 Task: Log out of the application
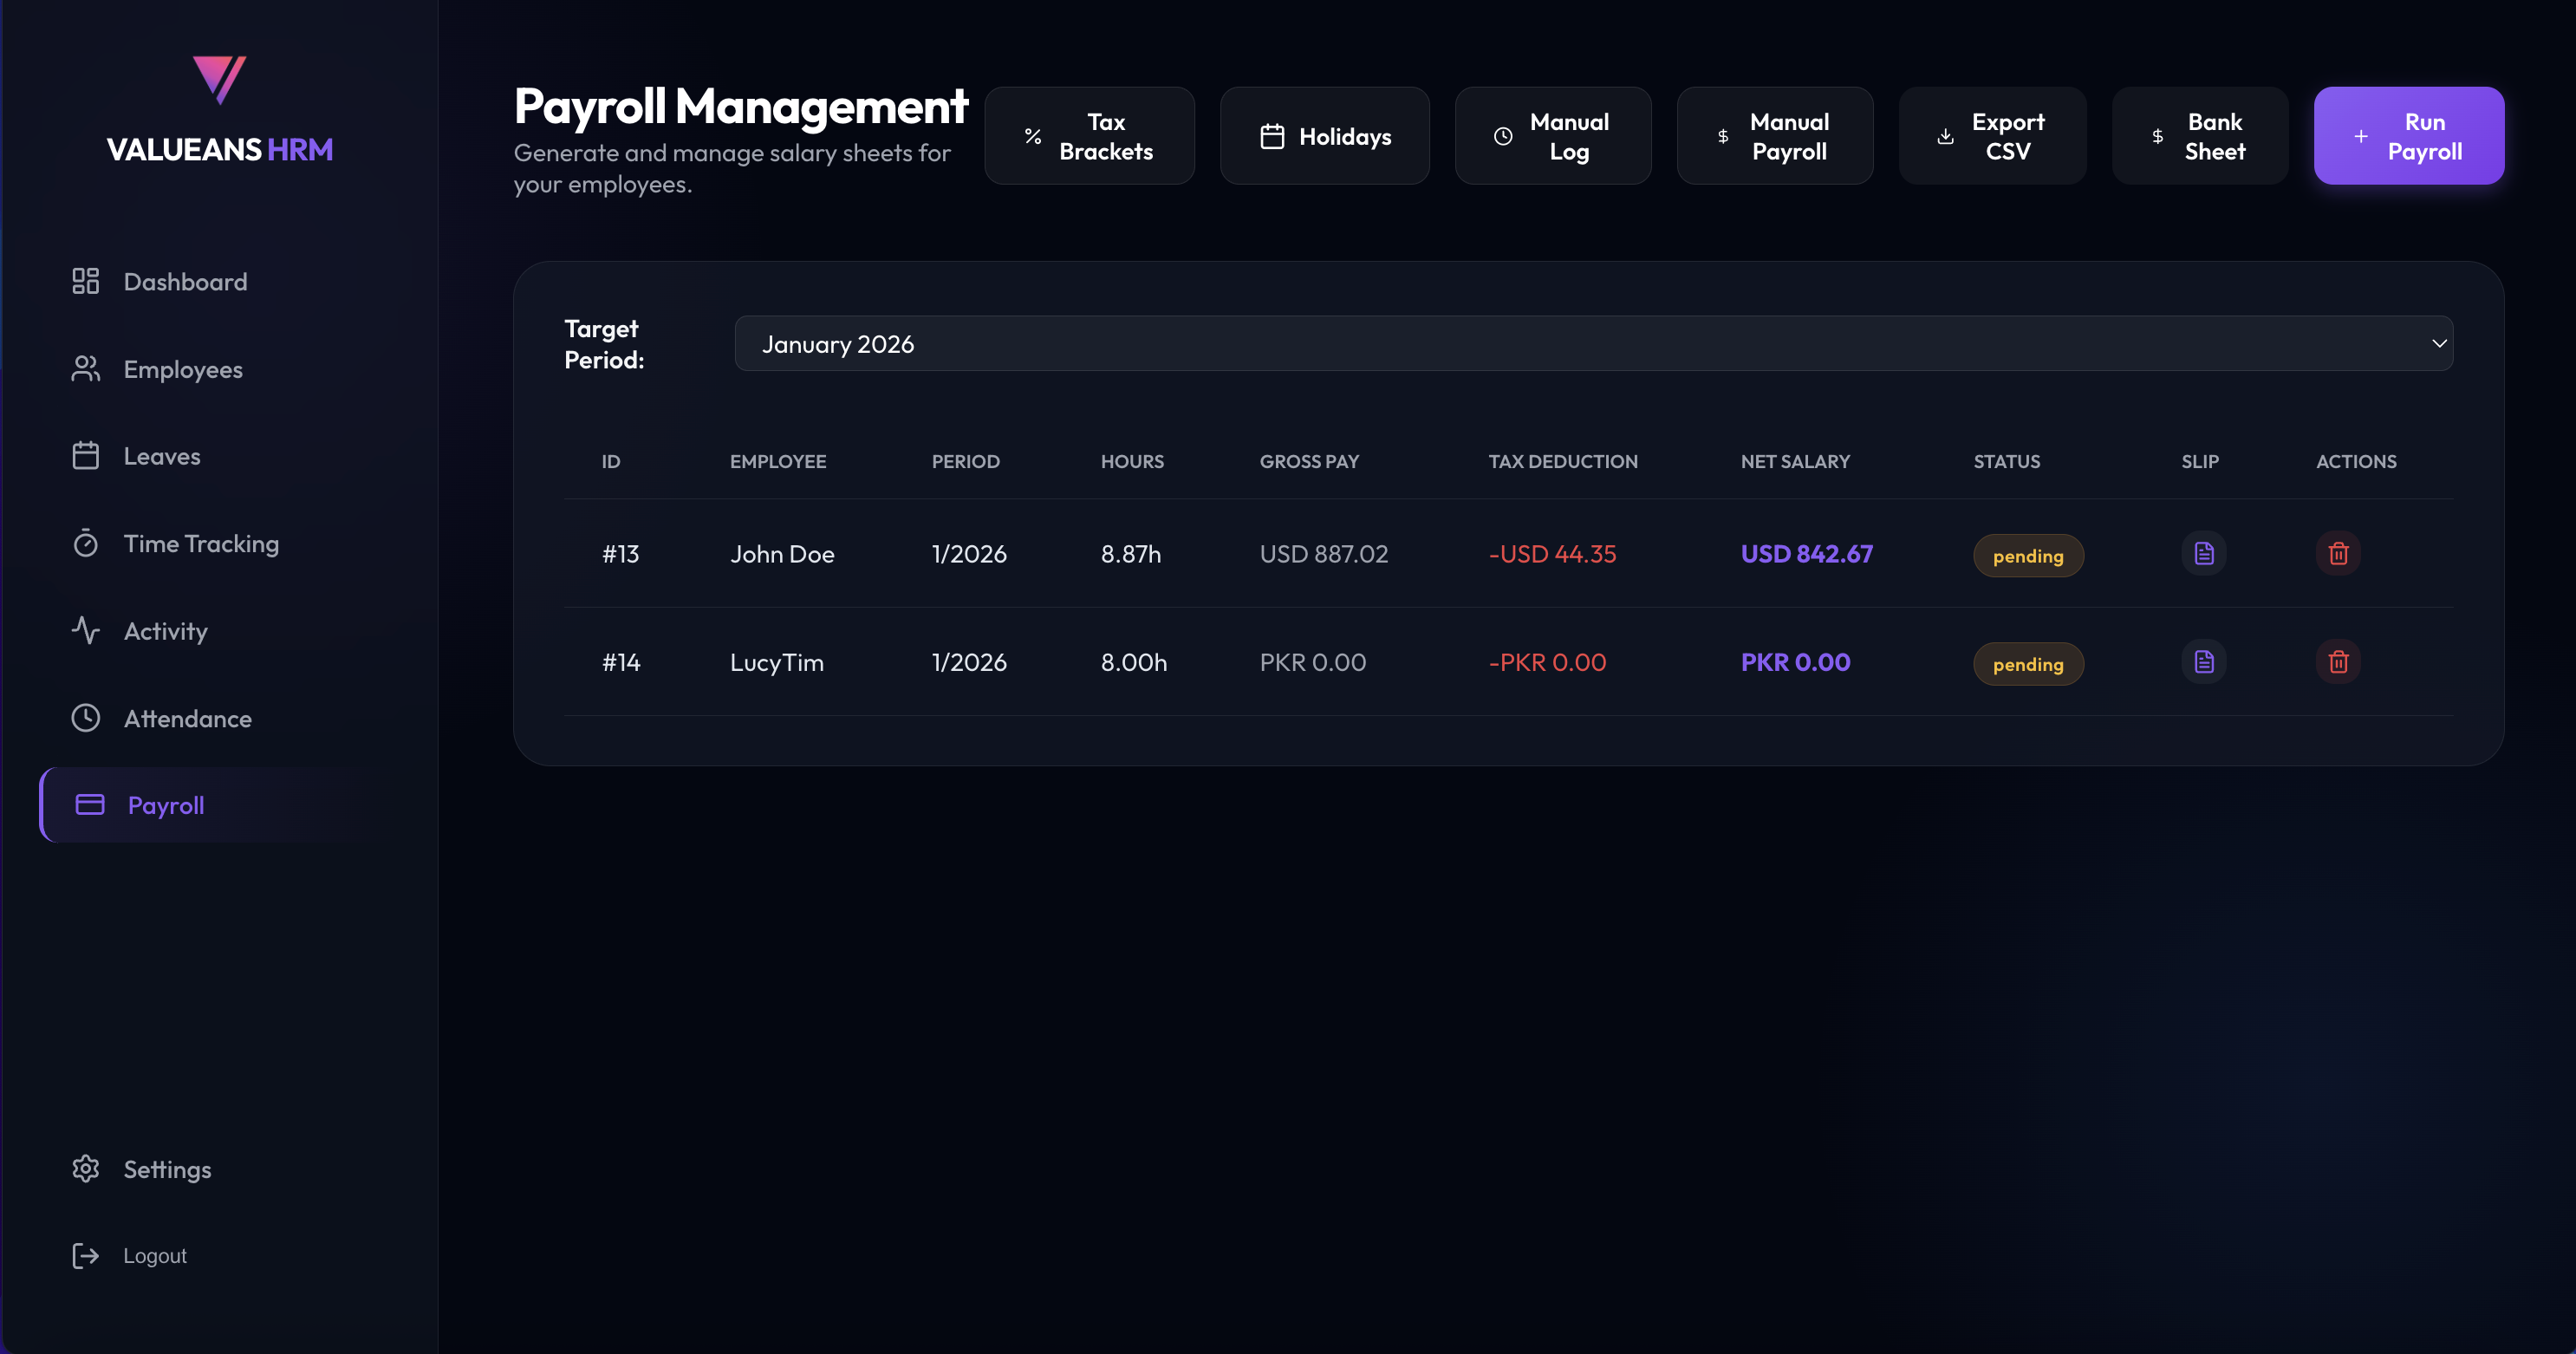(154, 1255)
